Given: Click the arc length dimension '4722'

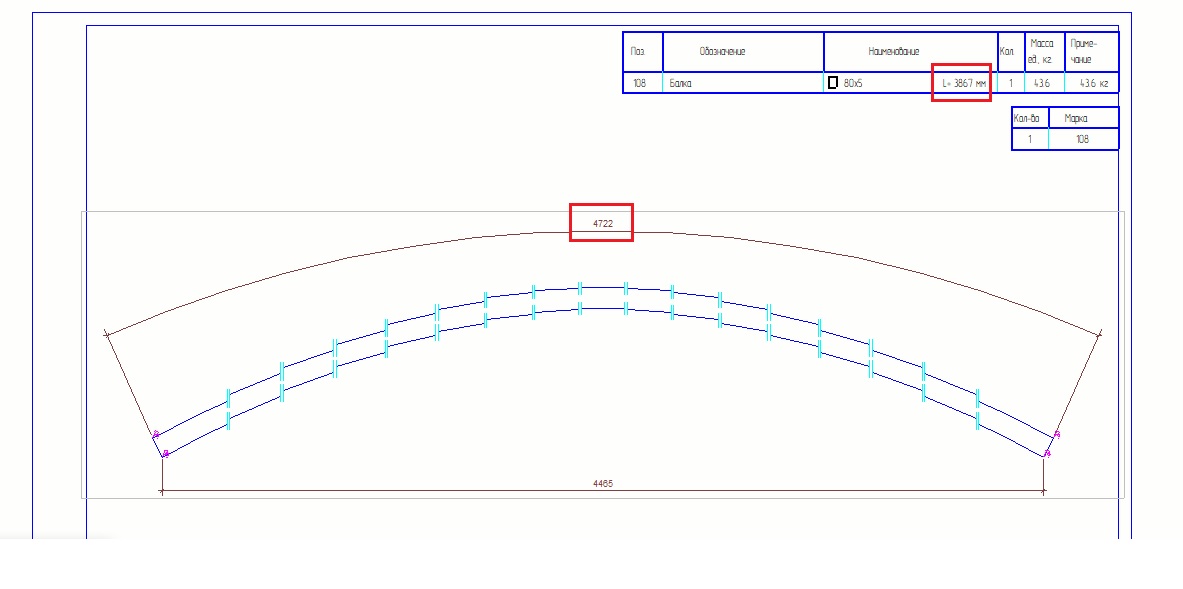Looking at the screenshot, I should [601, 224].
